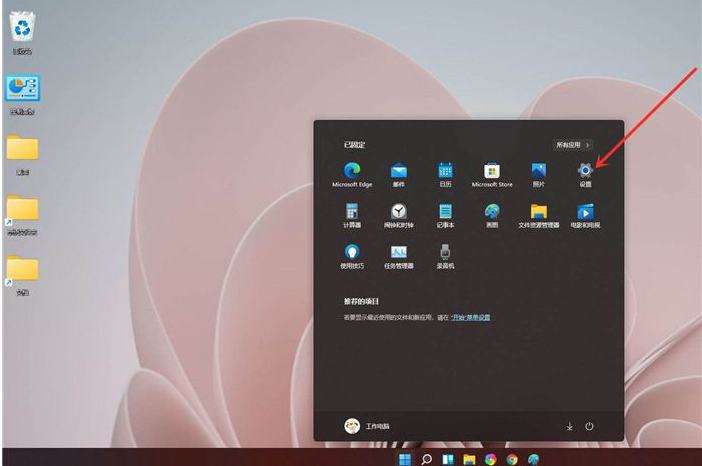Expand All apps (所有应用) list

coord(574,145)
